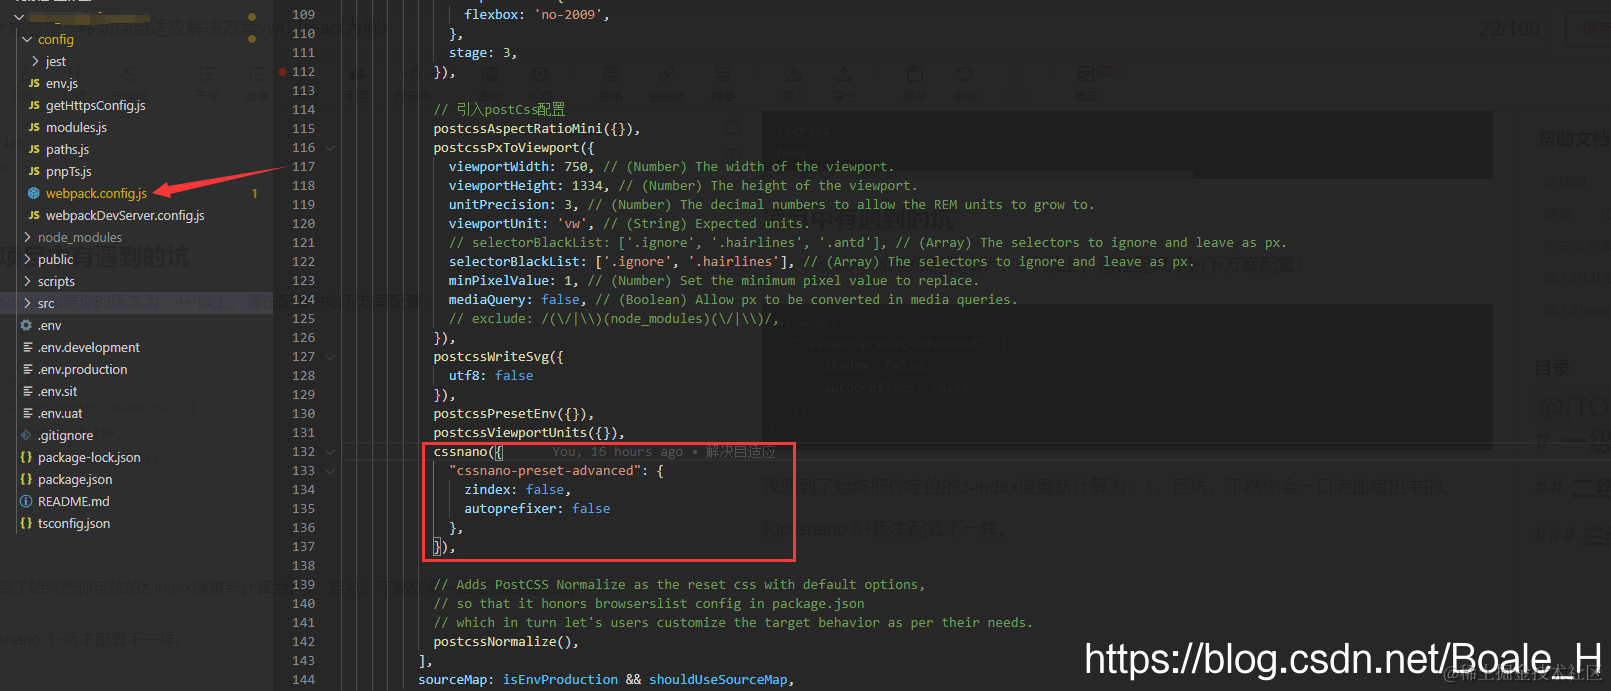Viewport: 1611px width, 691px height.
Task: Click the lines icon of .env.development
Action: point(27,348)
